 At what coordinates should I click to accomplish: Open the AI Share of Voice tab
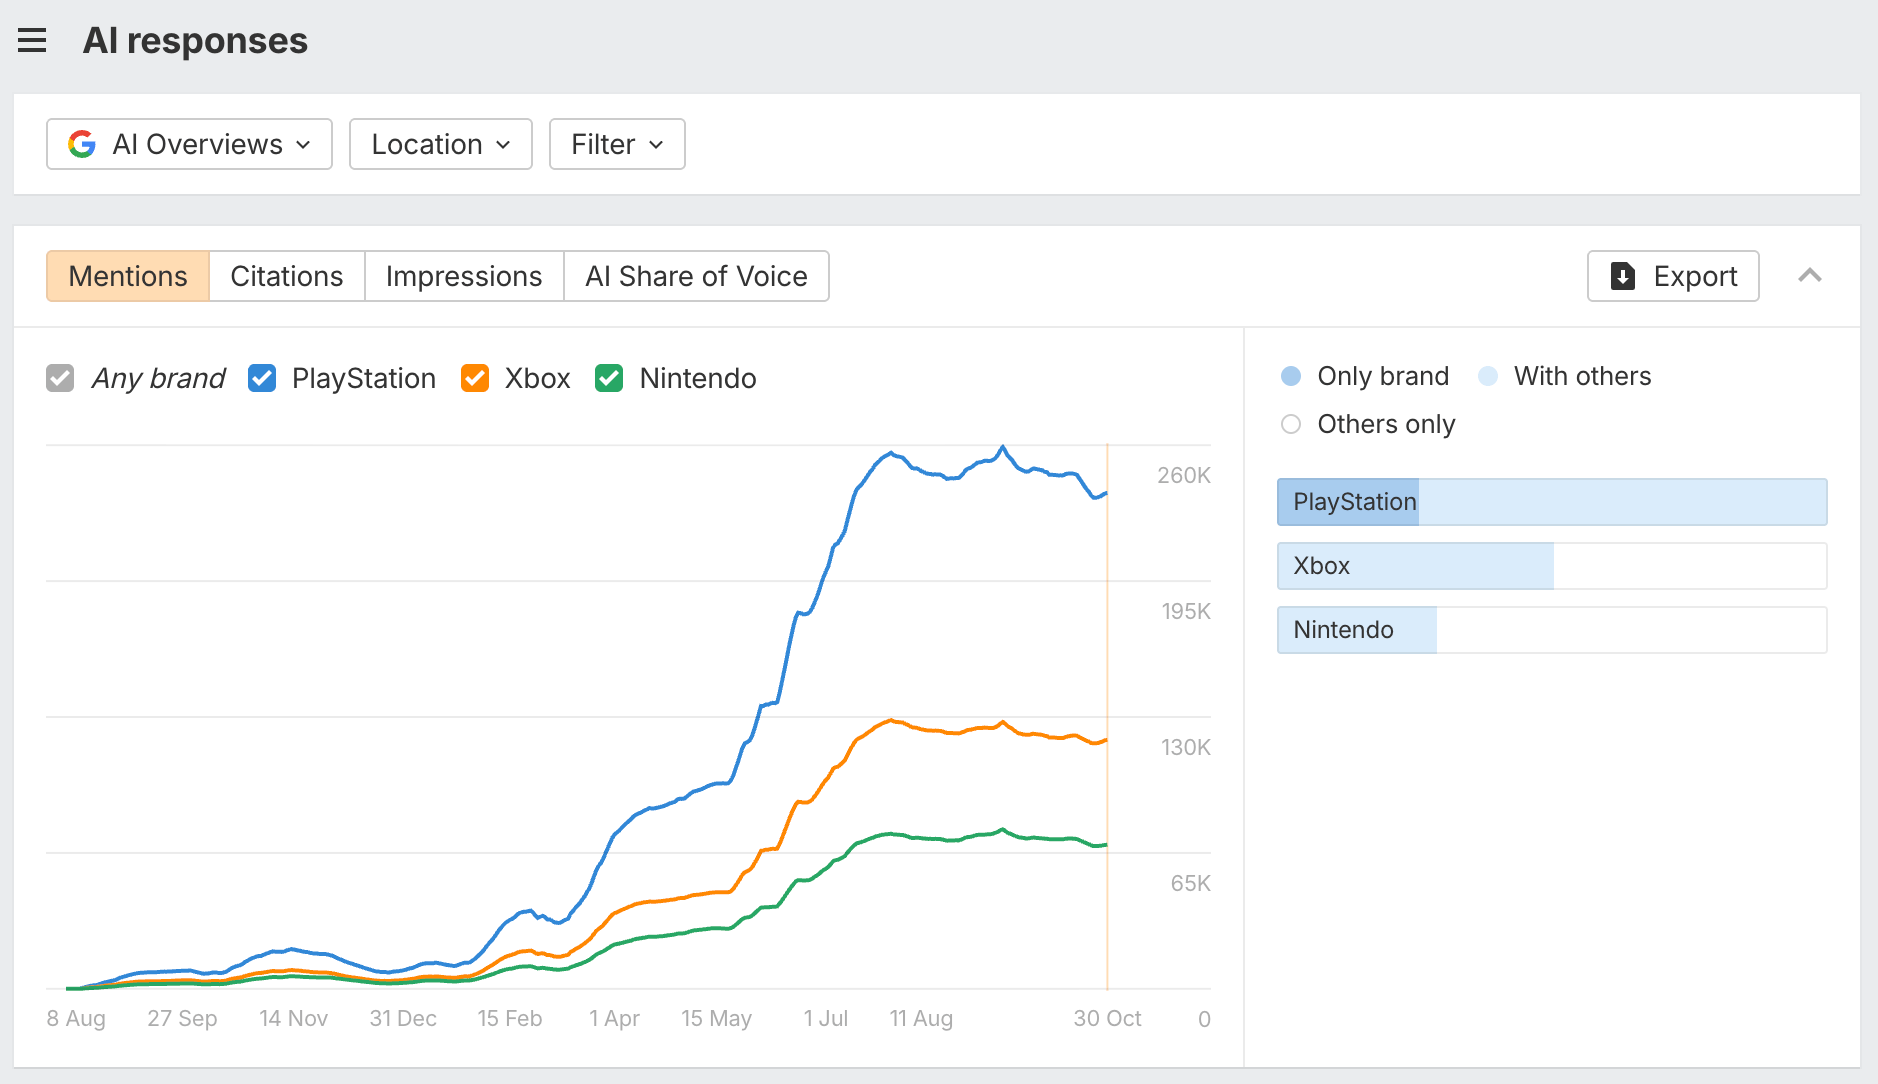(696, 276)
